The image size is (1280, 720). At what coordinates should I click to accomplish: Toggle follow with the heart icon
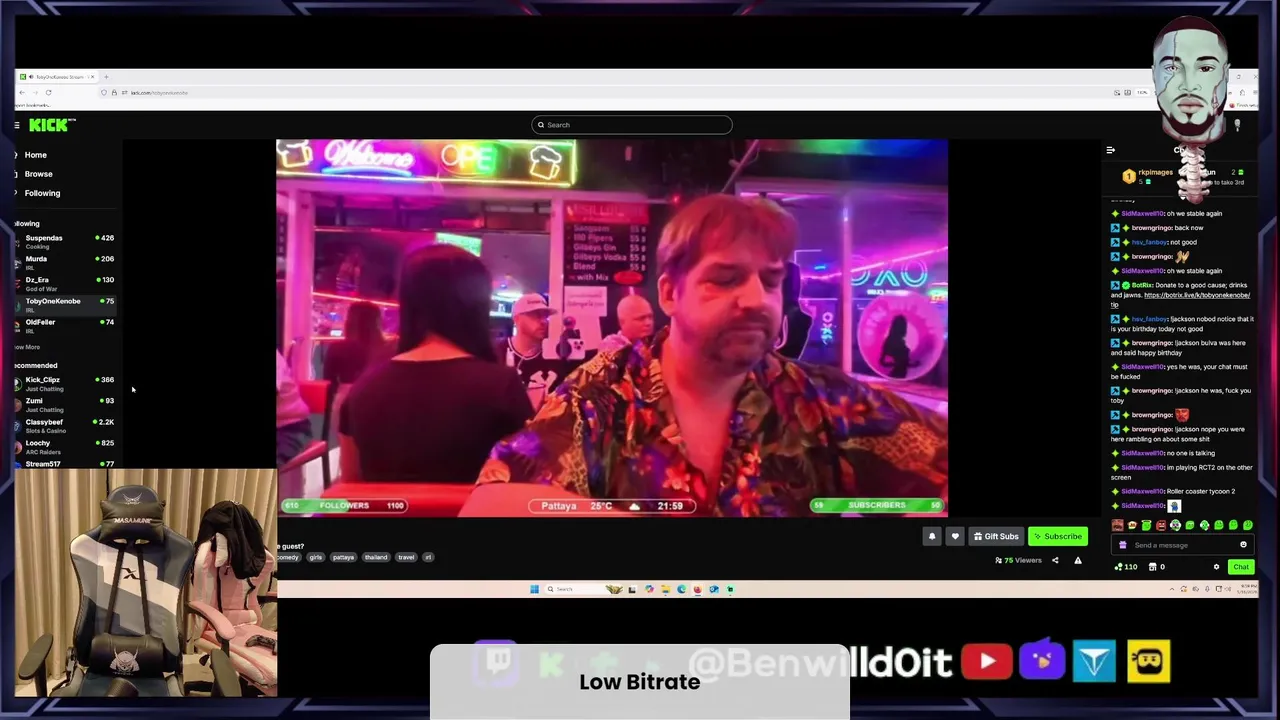955,537
